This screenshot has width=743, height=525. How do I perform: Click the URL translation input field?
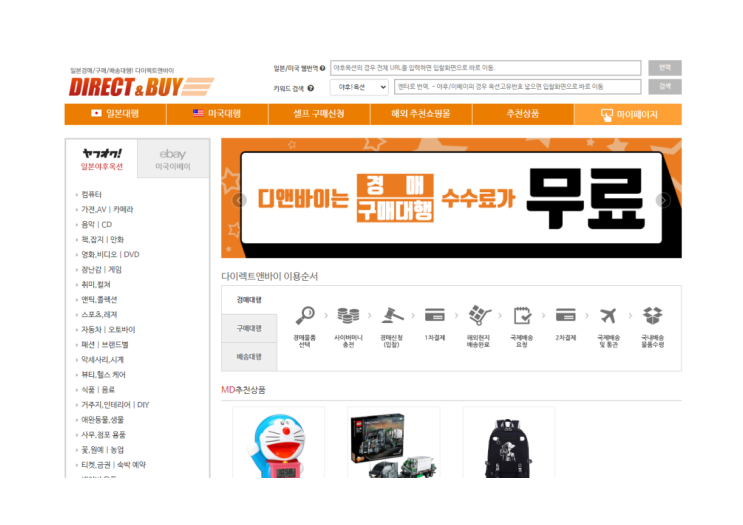(x=486, y=68)
